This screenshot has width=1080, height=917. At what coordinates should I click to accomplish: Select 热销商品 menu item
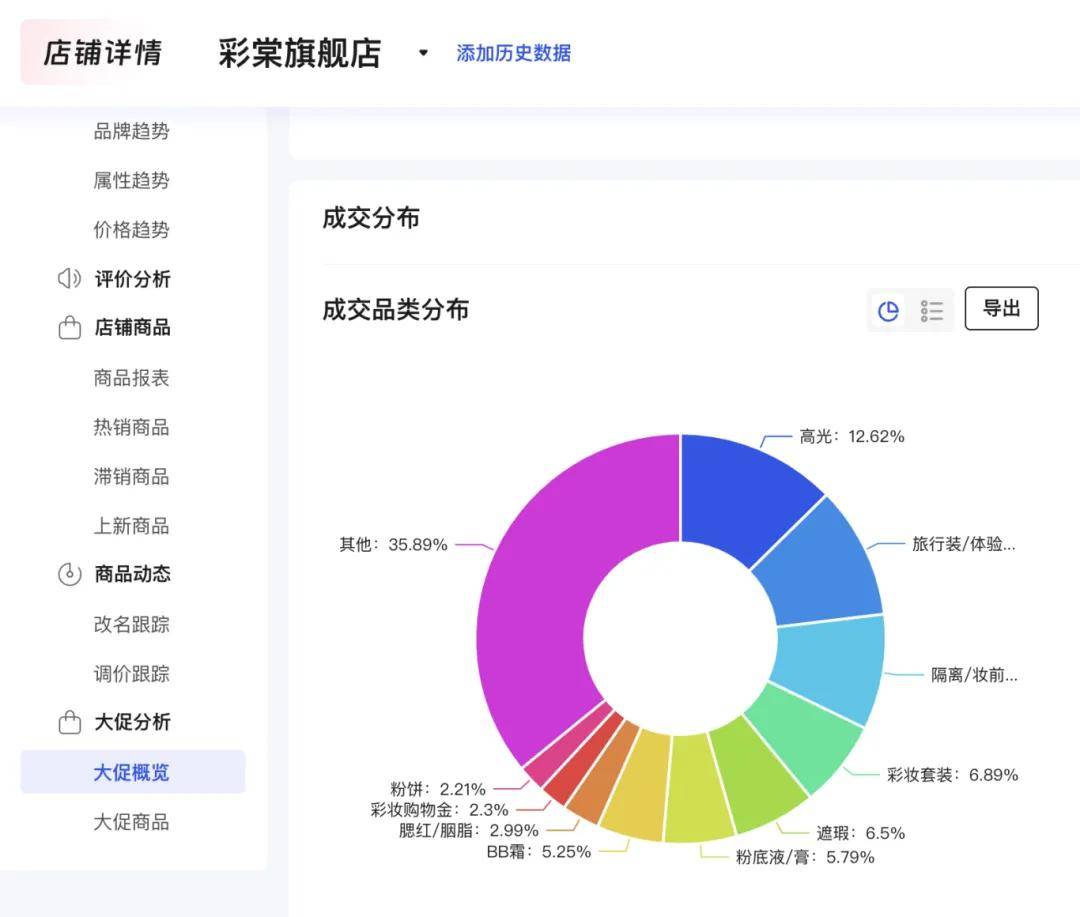131,427
